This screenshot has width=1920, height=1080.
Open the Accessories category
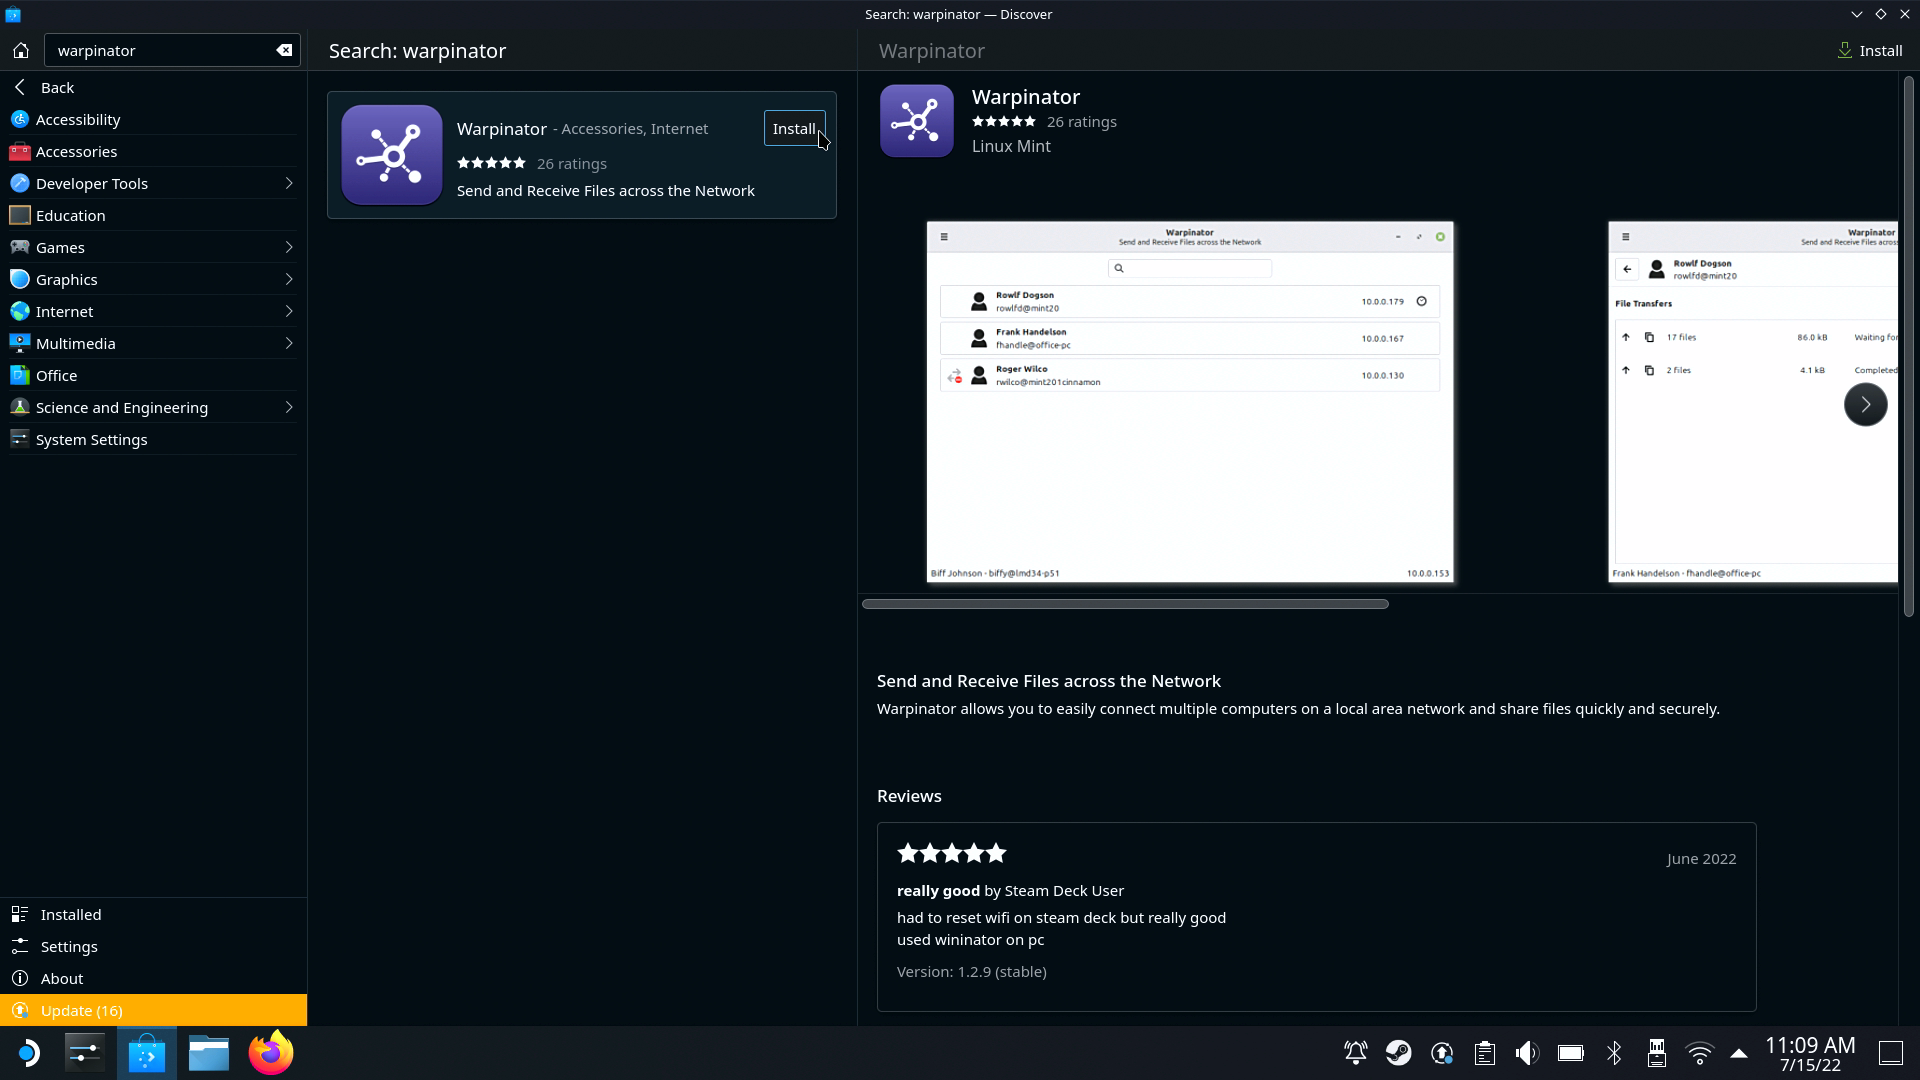pos(76,151)
